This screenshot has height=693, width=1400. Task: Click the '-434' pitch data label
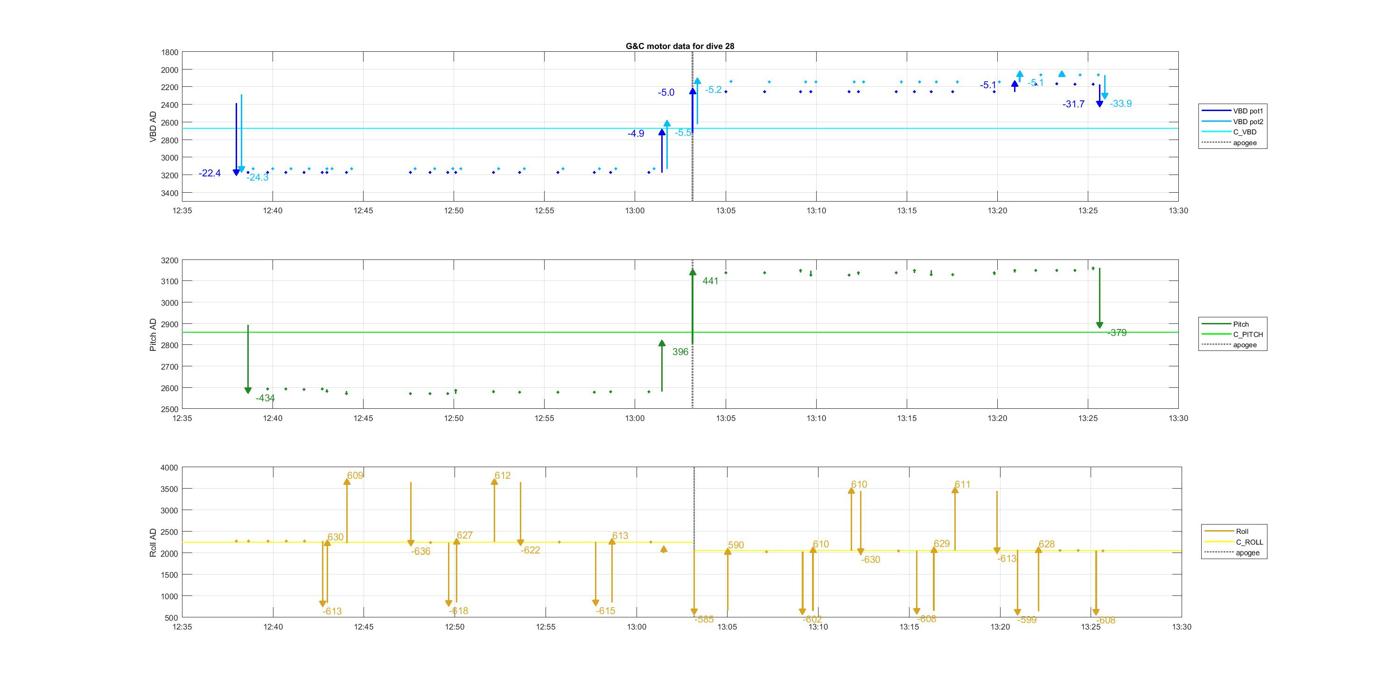[265, 398]
